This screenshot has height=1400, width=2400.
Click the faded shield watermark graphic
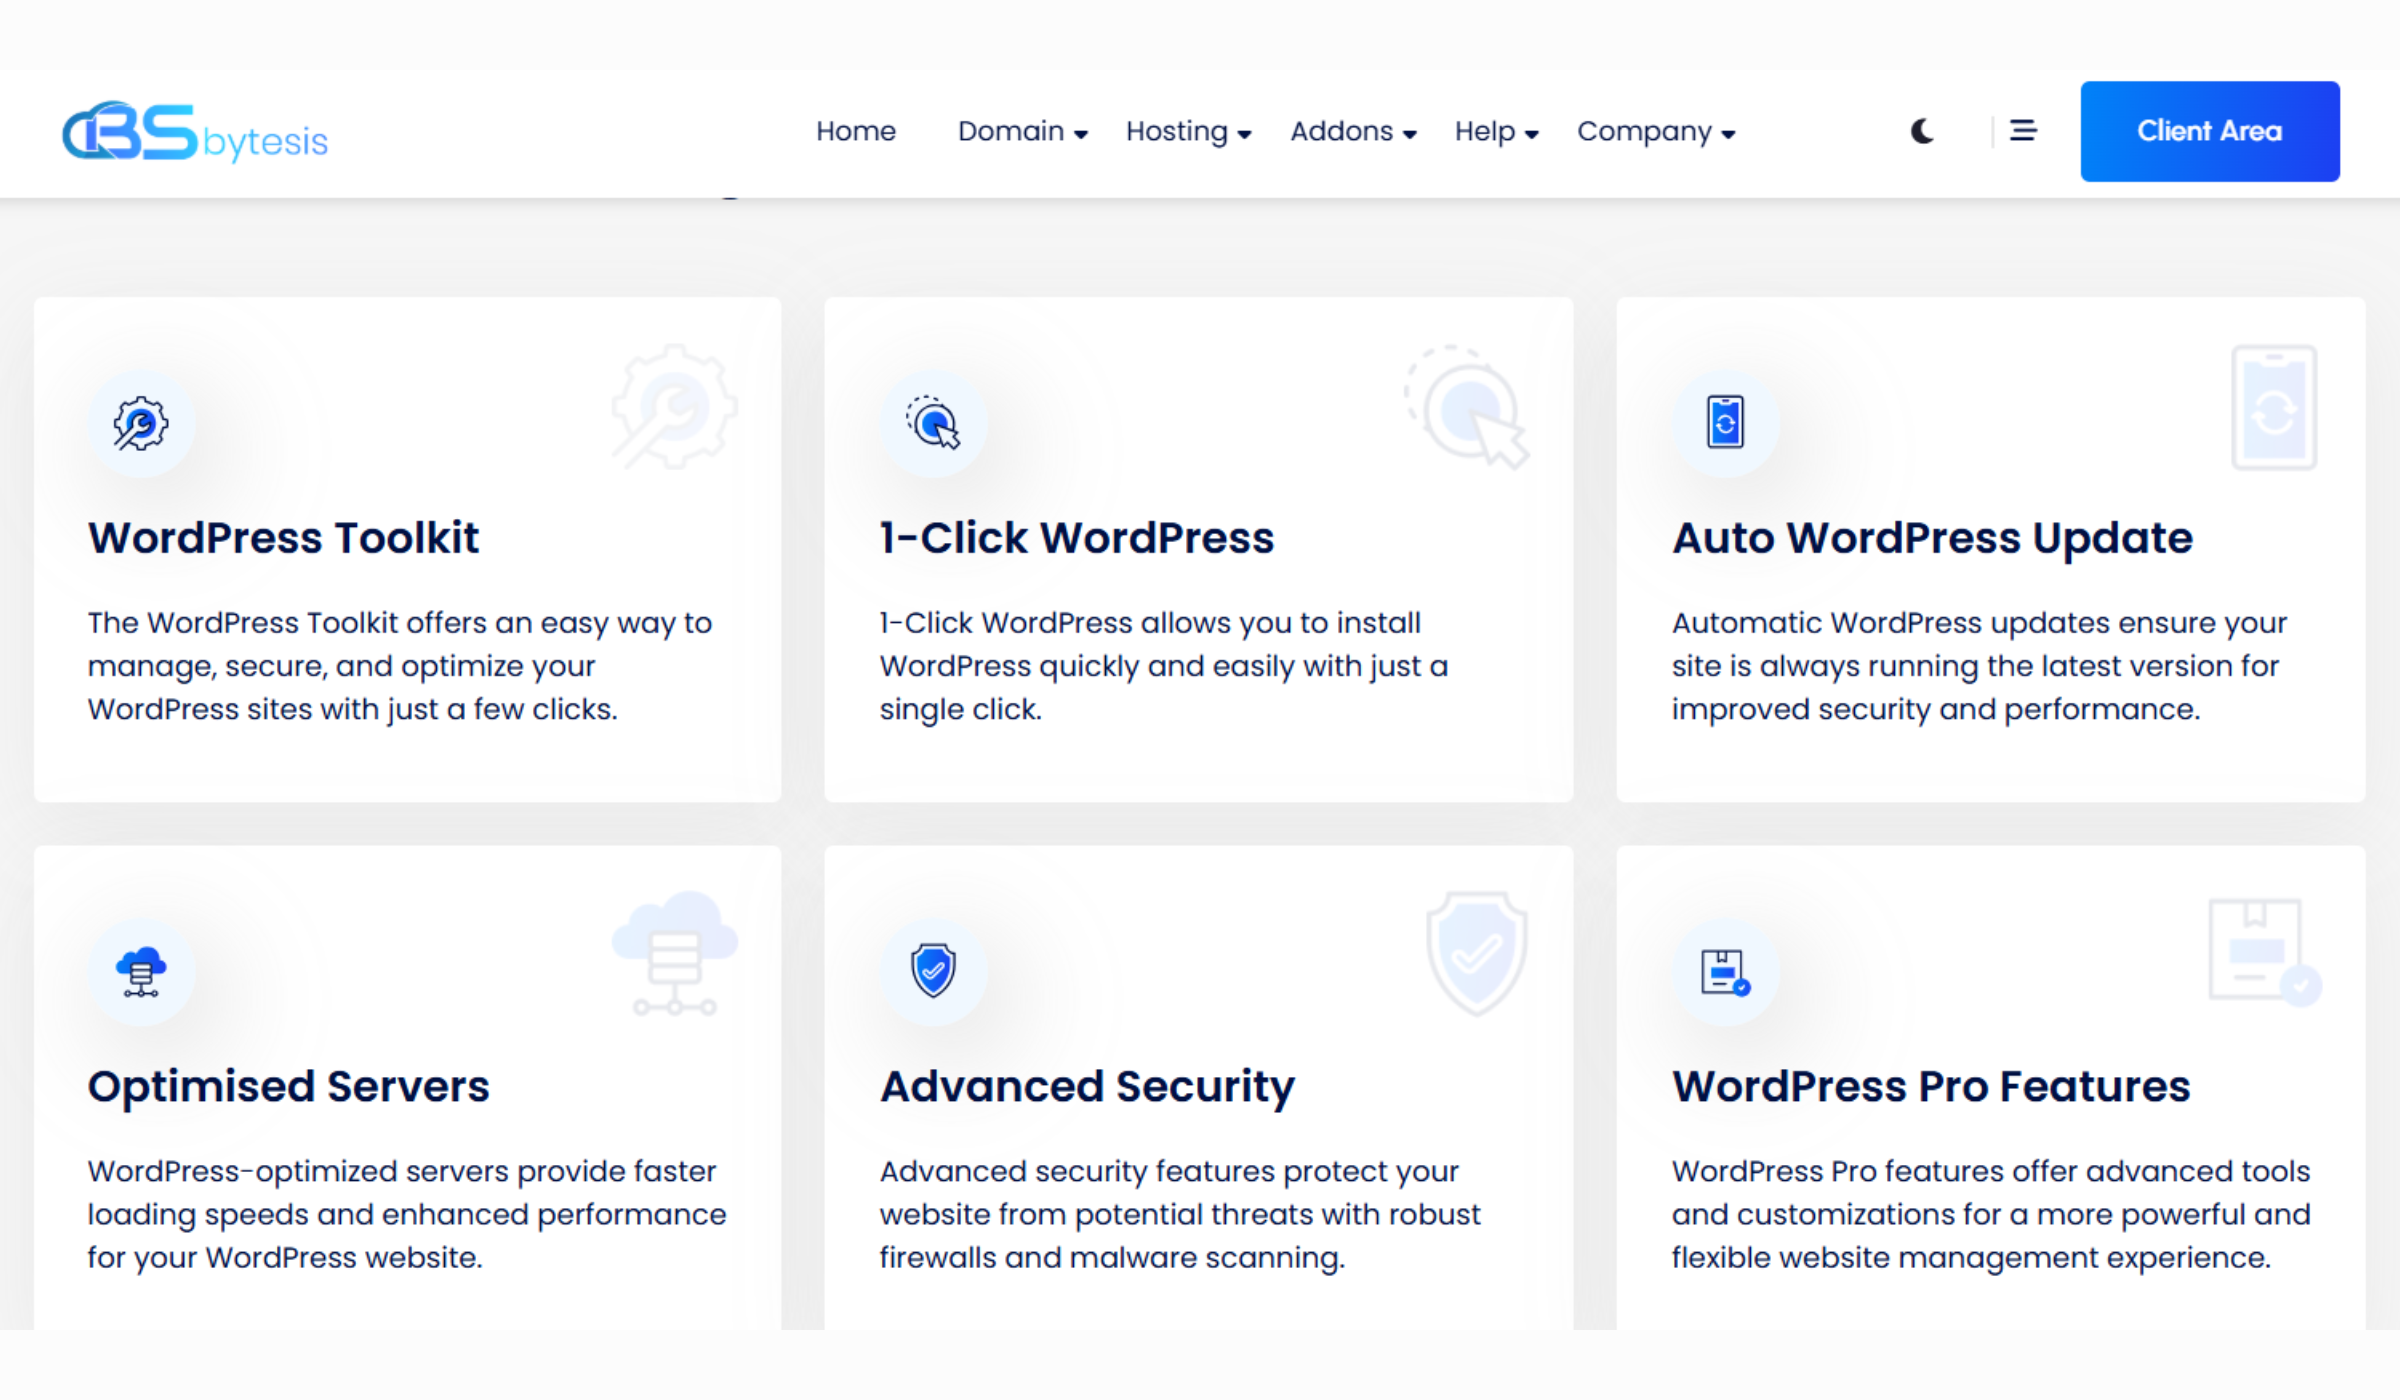(x=1476, y=953)
